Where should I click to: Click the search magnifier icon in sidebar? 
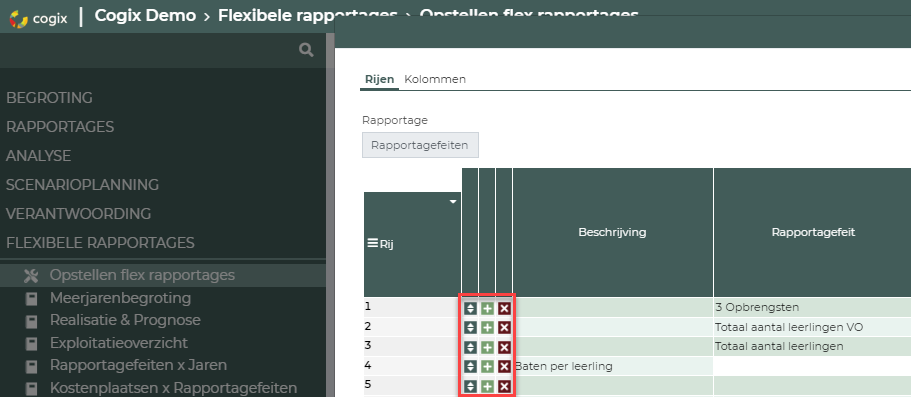306,50
